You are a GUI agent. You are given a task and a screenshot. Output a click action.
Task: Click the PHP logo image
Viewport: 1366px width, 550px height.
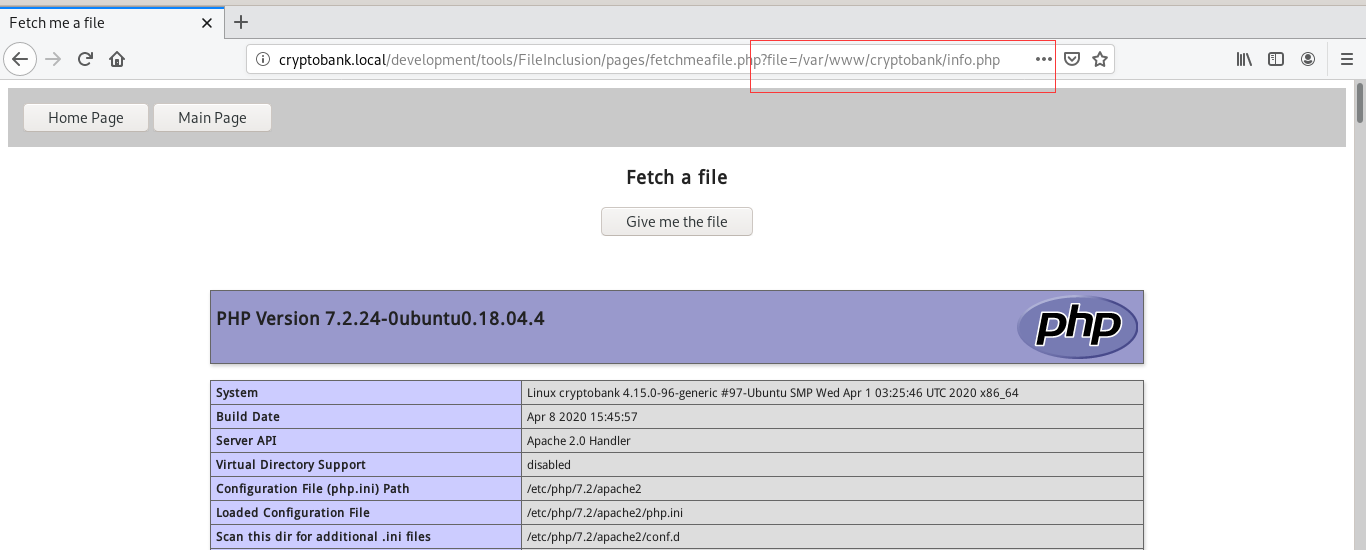[1077, 327]
